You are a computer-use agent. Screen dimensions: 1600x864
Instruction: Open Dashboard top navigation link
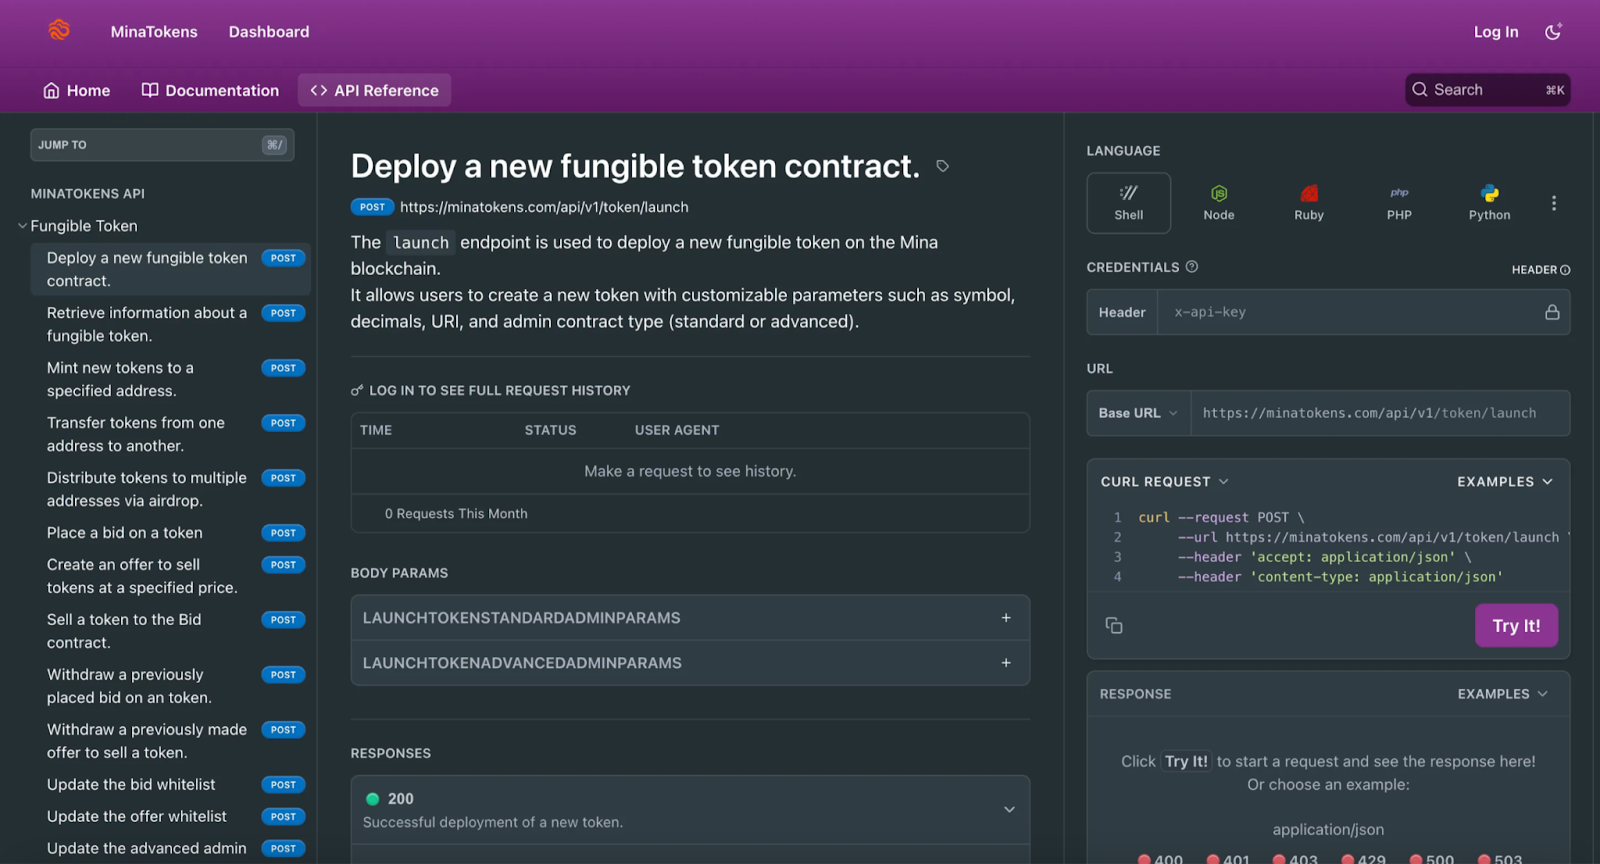(269, 32)
